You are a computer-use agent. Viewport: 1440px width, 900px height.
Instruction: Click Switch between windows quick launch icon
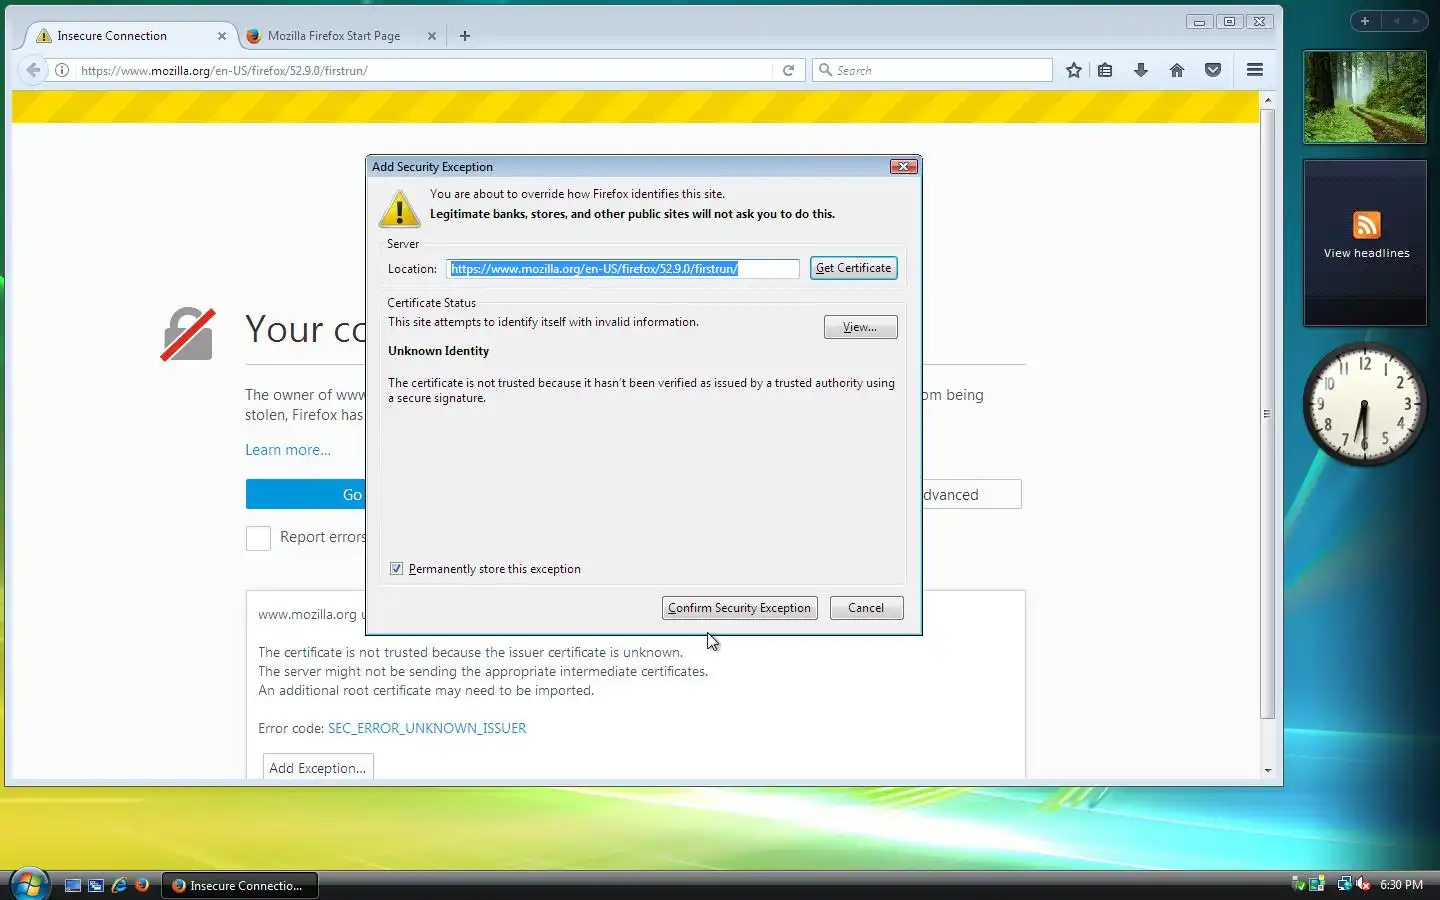pyautogui.click(x=96, y=885)
